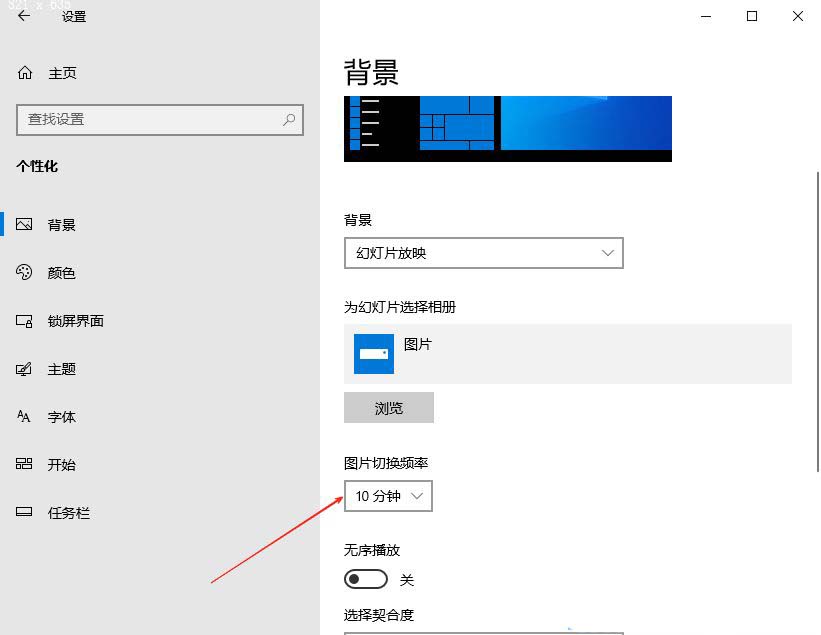Click the back arrow at top left
Screen dimensions: 821x635
[x=22, y=16]
